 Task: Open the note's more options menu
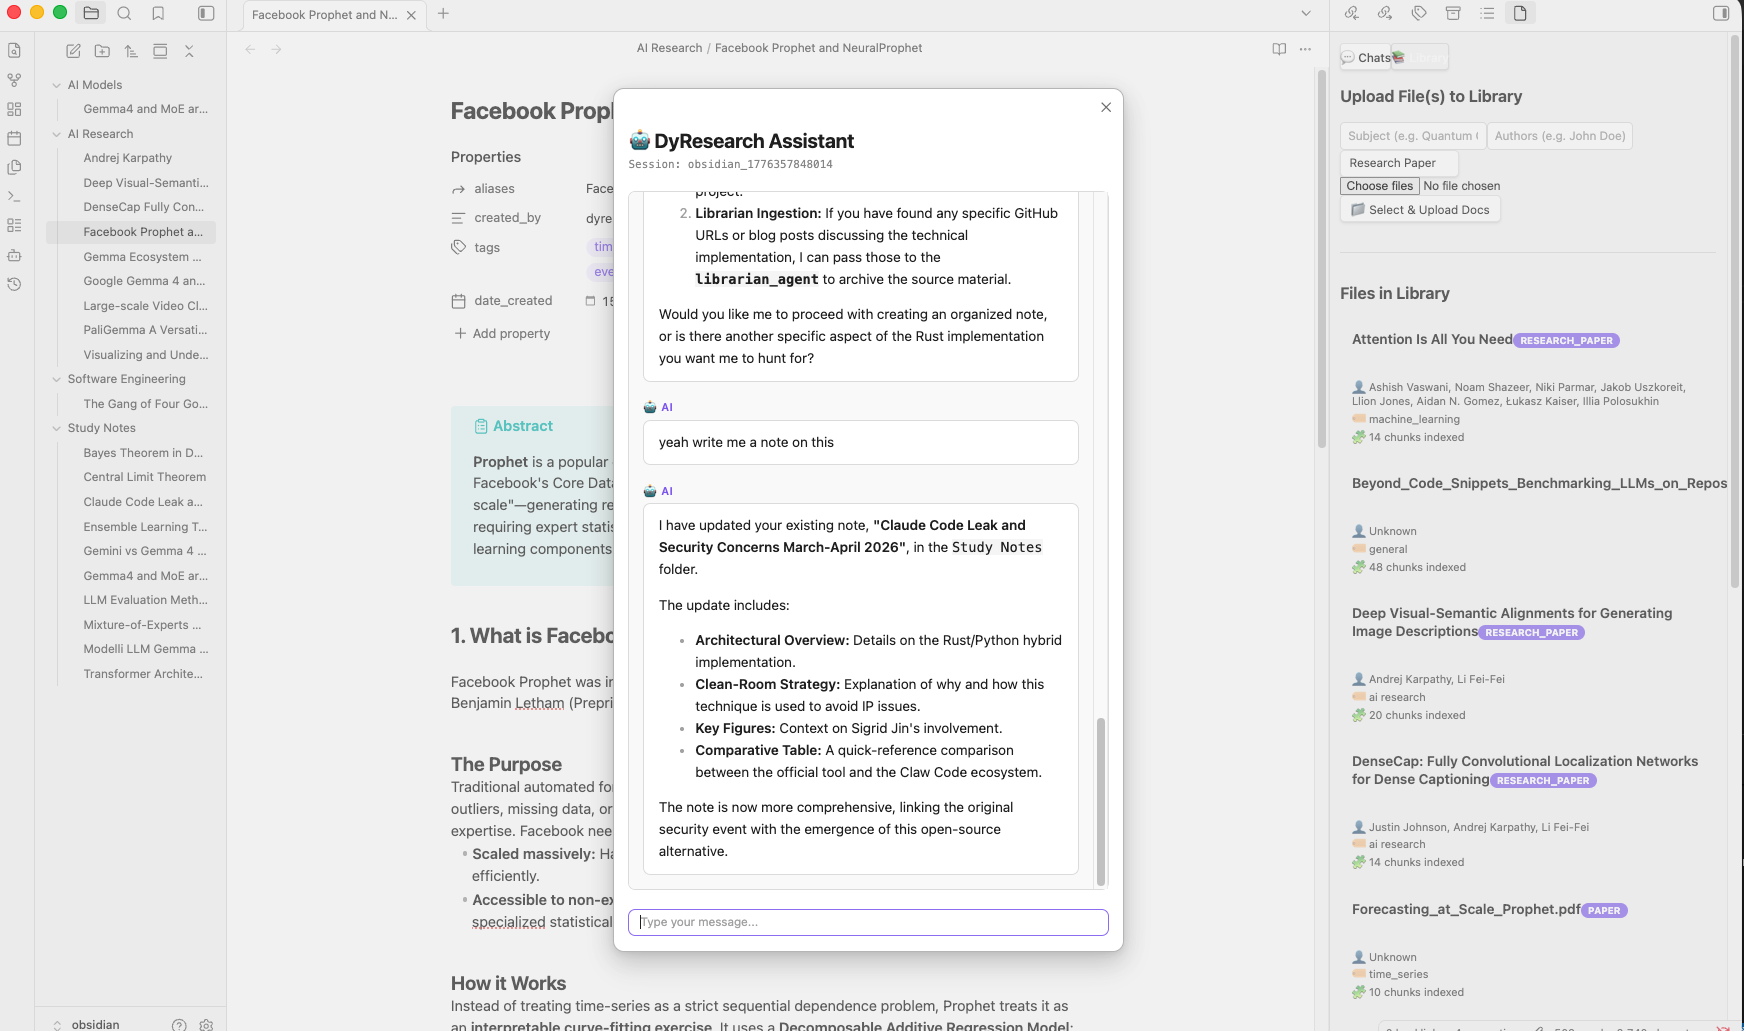pyautogui.click(x=1305, y=49)
